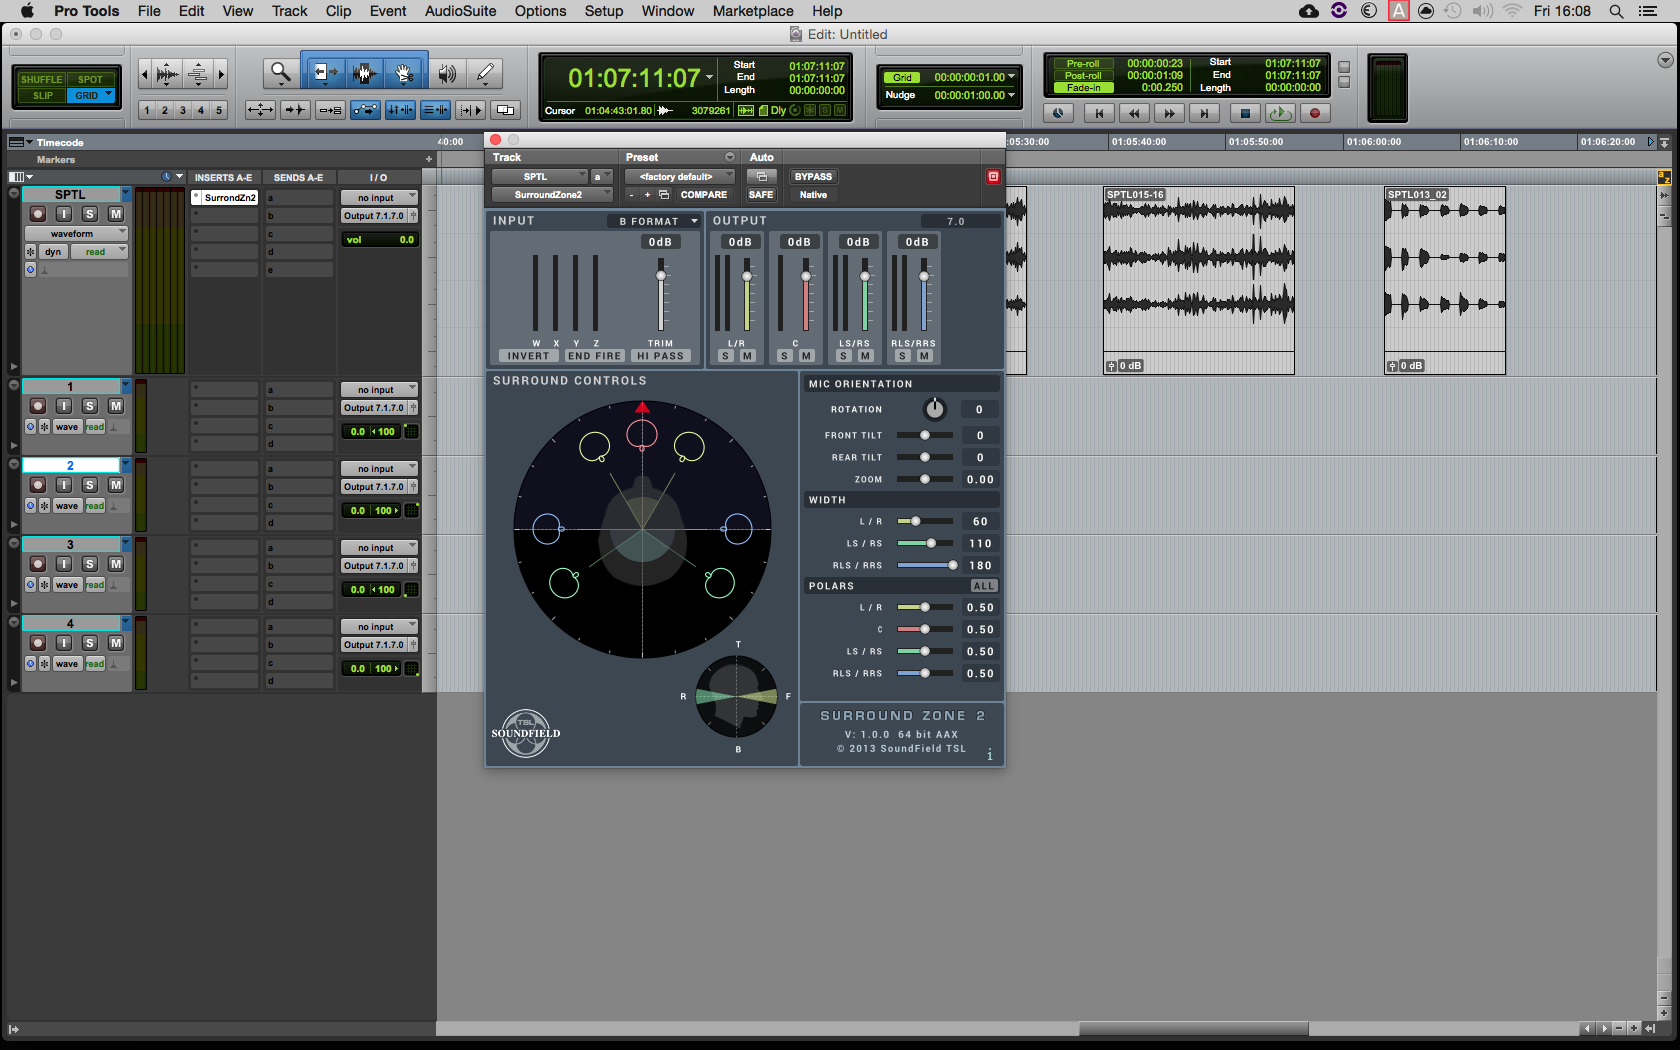
Task: Open the SPTL track selector in plugin
Action: click(540, 176)
